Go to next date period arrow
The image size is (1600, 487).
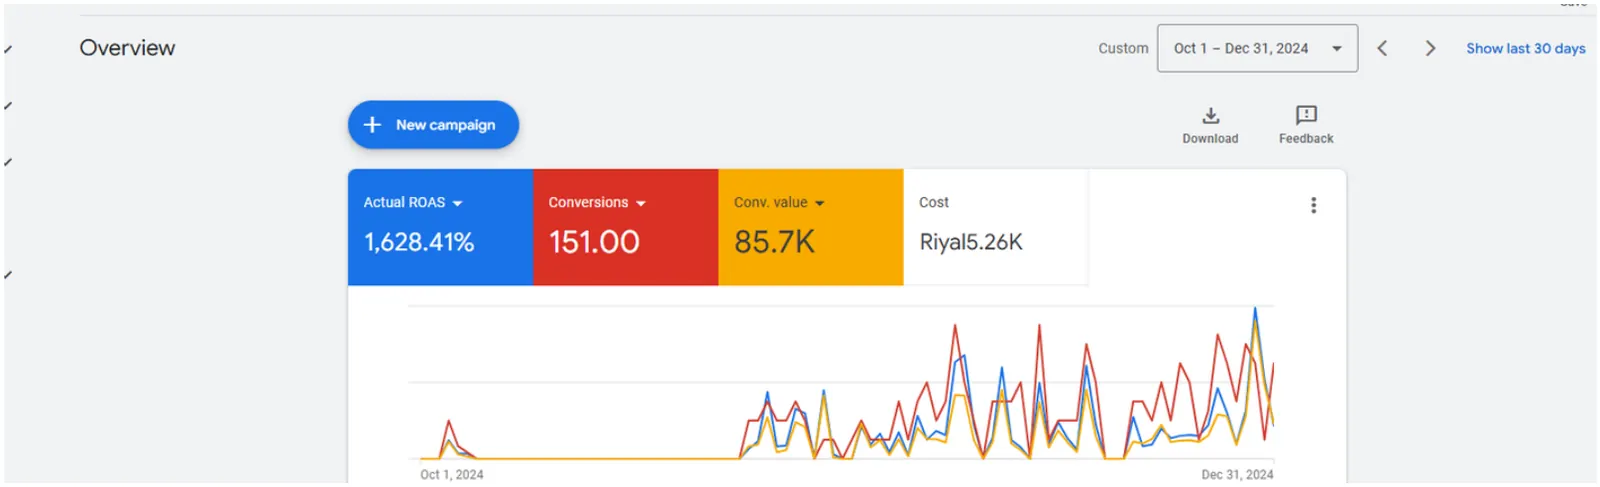[1430, 48]
